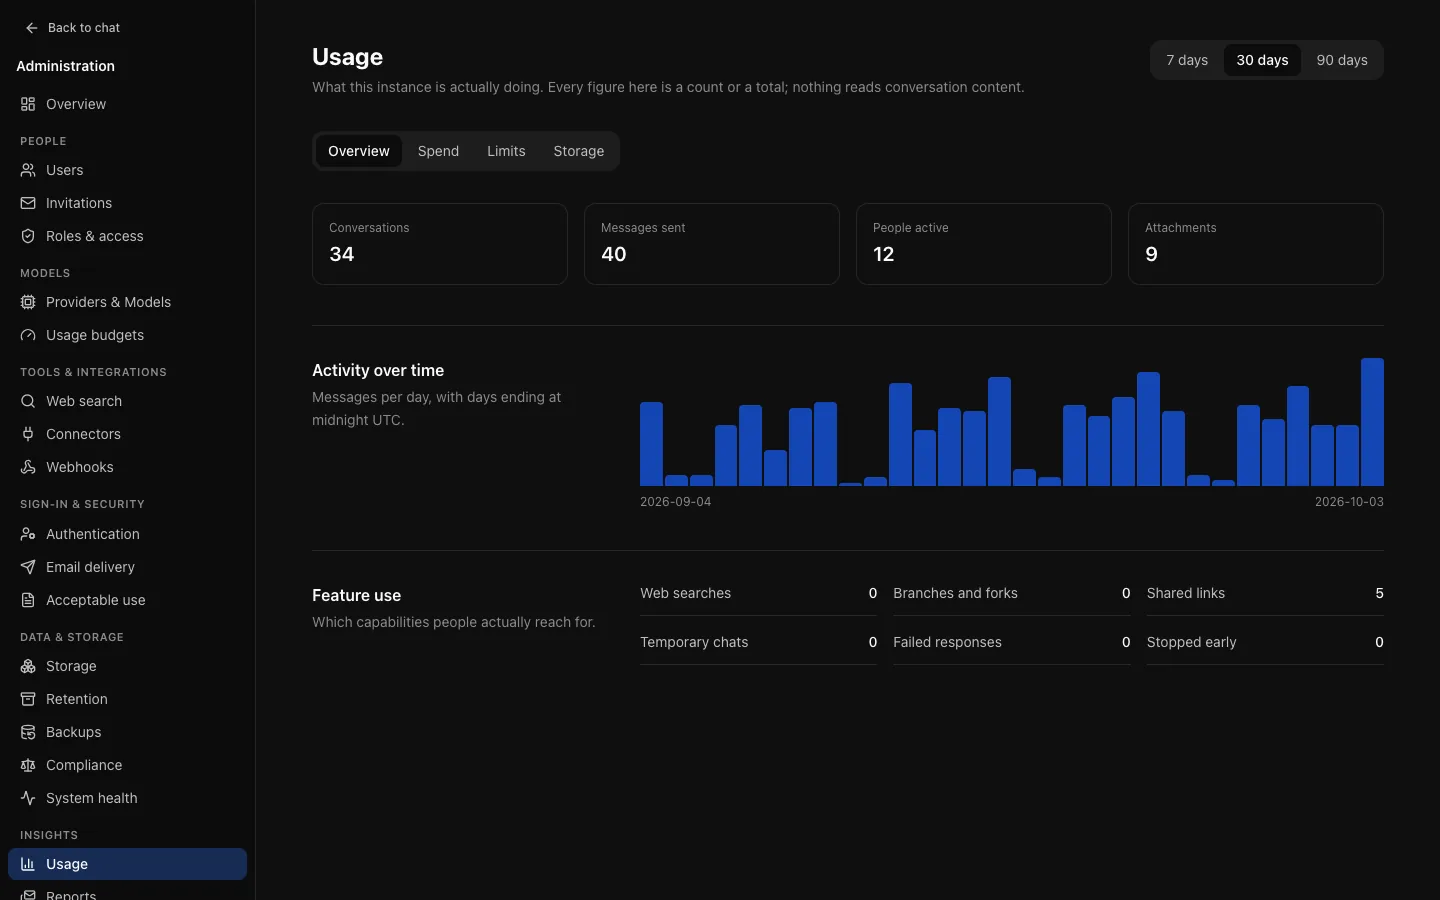
Task: Click the Email delivery paper plane icon
Action: tap(28, 567)
